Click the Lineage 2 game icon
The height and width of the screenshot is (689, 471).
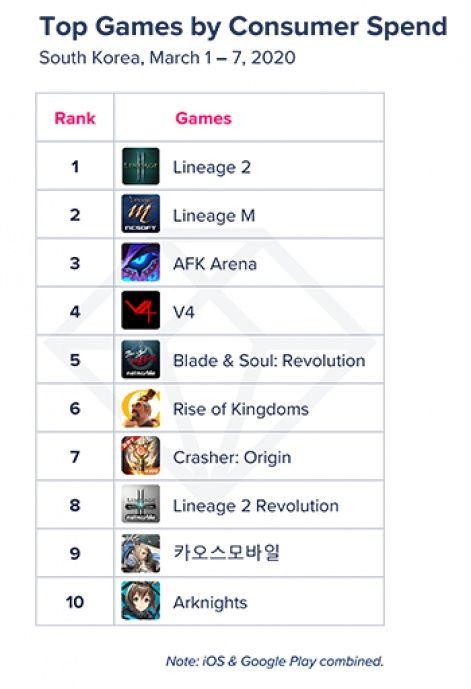pyautogui.click(x=141, y=166)
